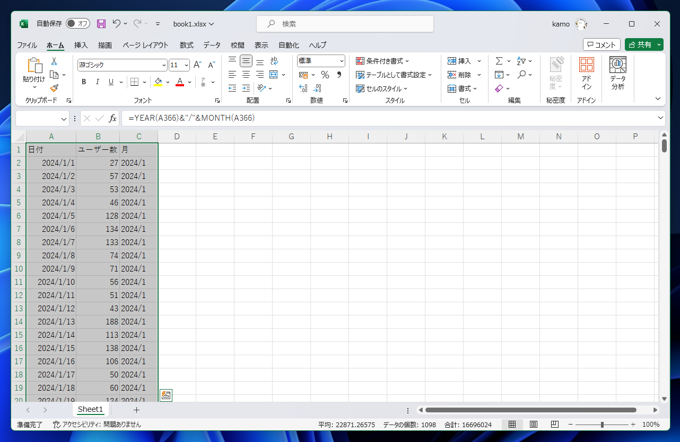Click the Clear eraser icon
680x442 pixels.
[x=499, y=88]
